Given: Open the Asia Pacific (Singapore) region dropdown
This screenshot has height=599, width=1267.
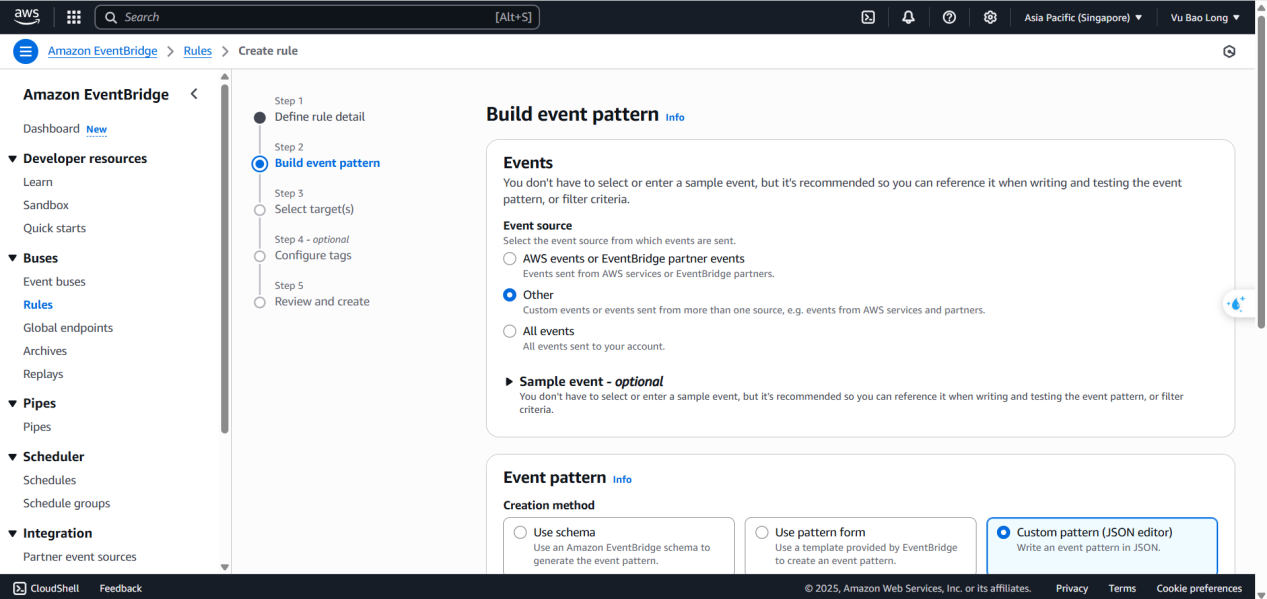Looking at the screenshot, I should (x=1083, y=17).
